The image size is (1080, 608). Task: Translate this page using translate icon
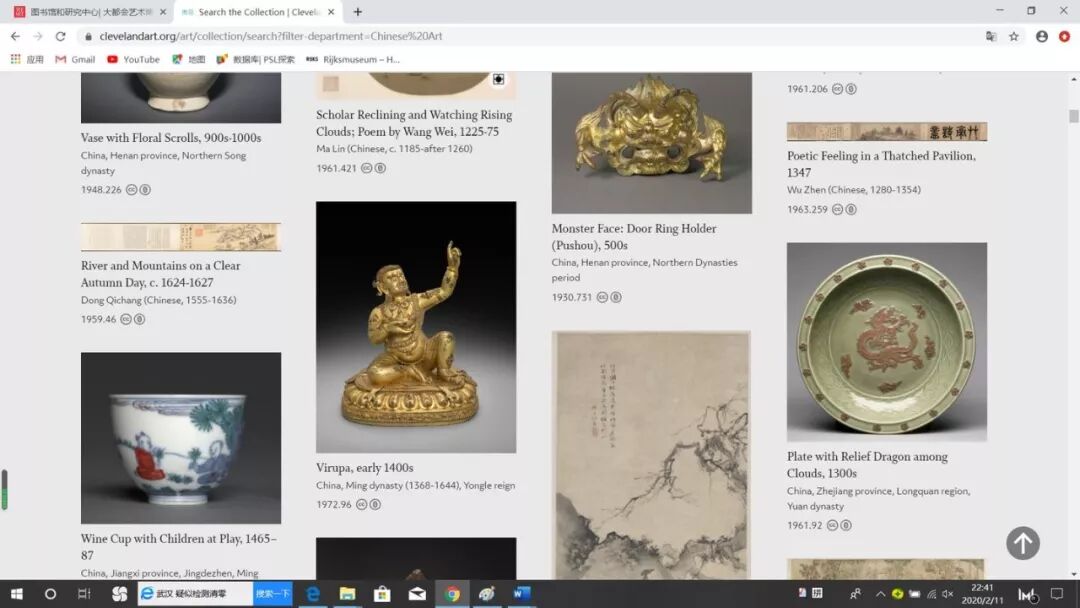tap(991, 36)
